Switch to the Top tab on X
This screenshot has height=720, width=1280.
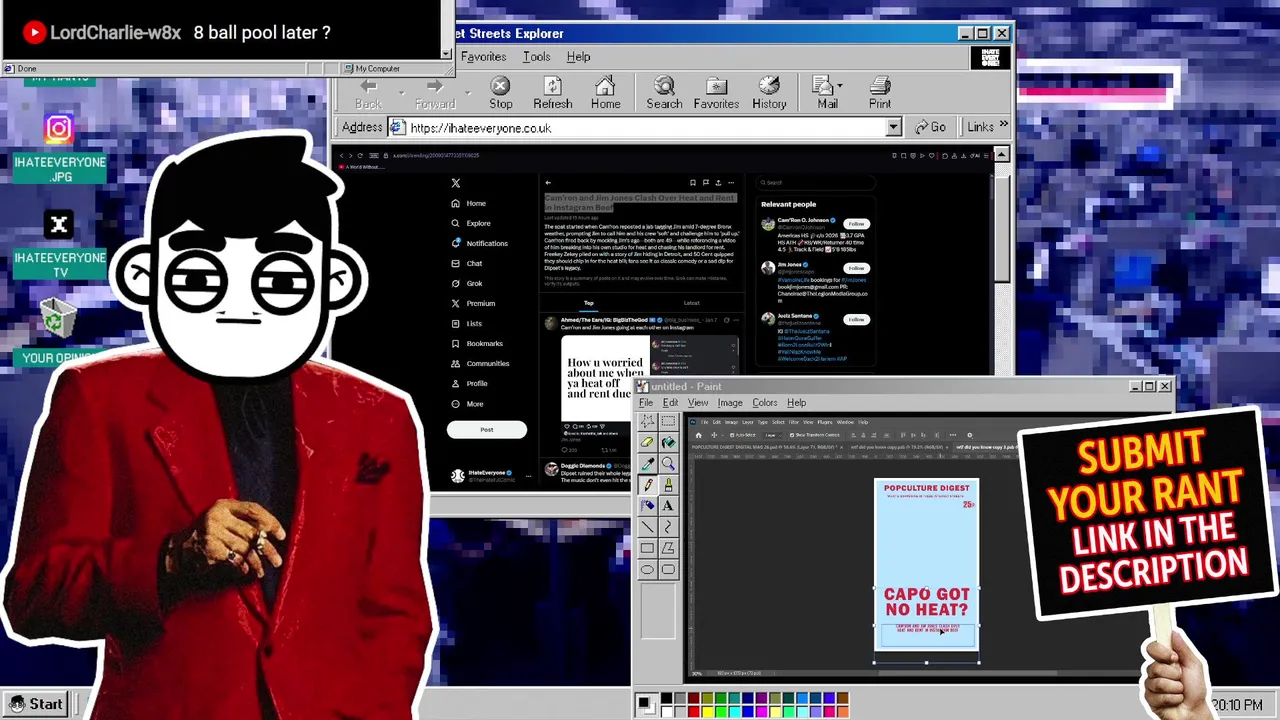(589, 303)
